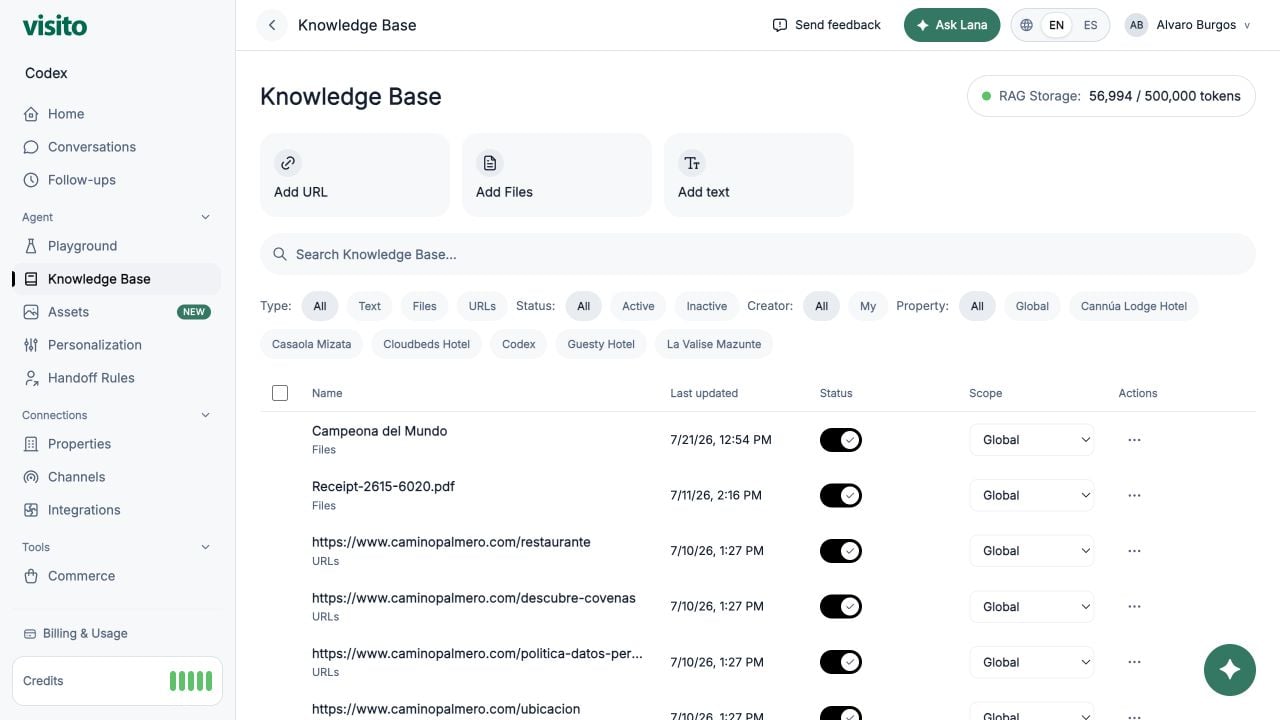The image size is (1280, 720).
Task: Open actions menu for Receipt-2615-6020.pdf
Action: point(1134,495)
